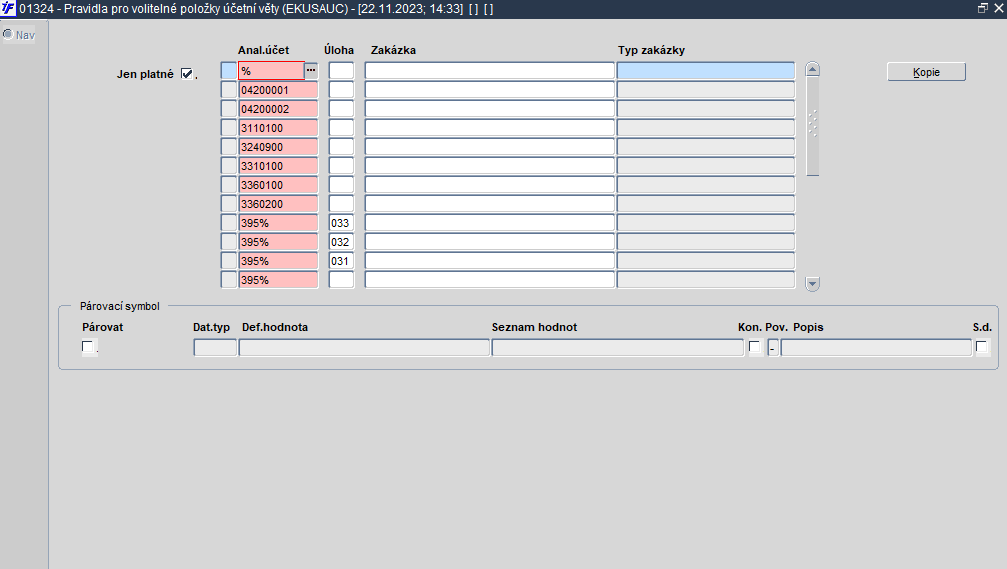This screenshot has width=1007, height=569.
Task: Toggle the S.d. checkbox
Action: (x=981, y=347)
